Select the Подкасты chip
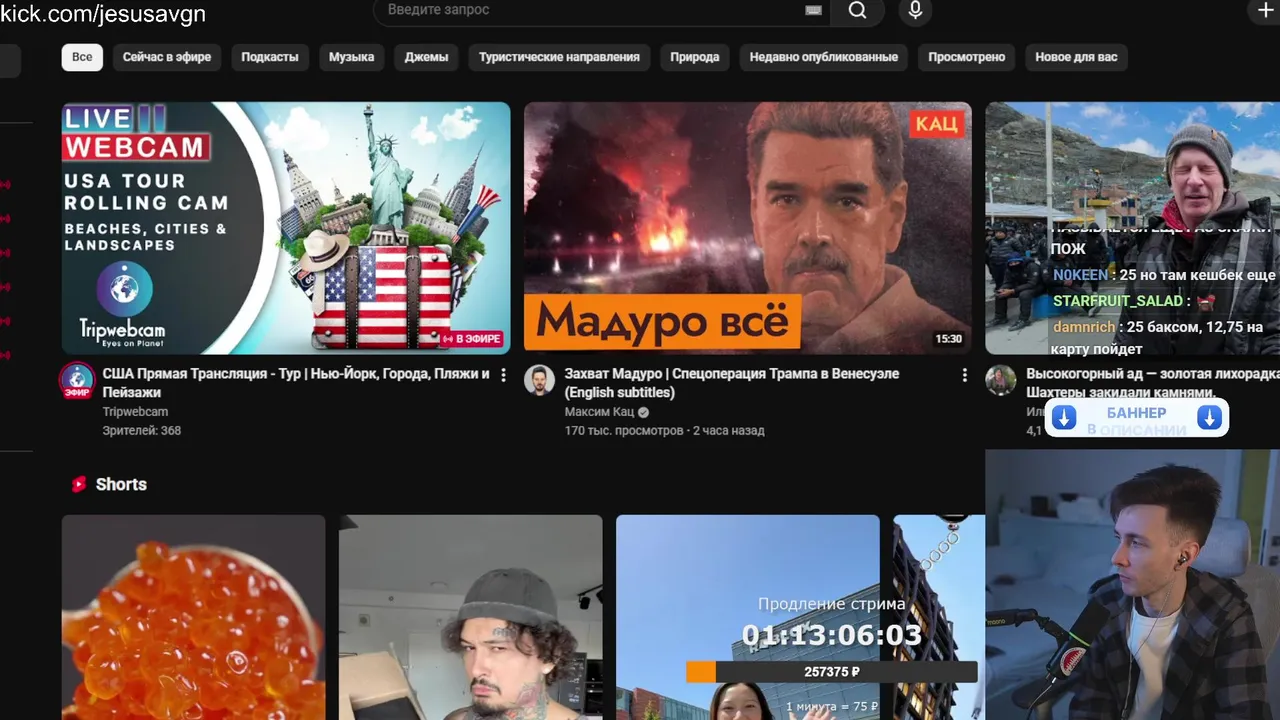 [x=270, y=57]
